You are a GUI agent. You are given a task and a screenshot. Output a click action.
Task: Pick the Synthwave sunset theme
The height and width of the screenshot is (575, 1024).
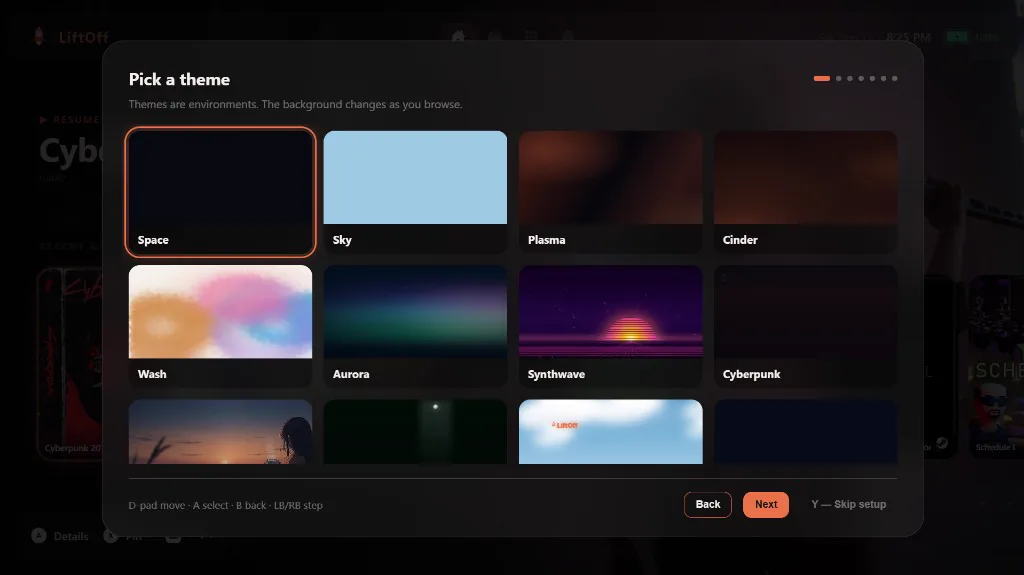pos(611,326)
